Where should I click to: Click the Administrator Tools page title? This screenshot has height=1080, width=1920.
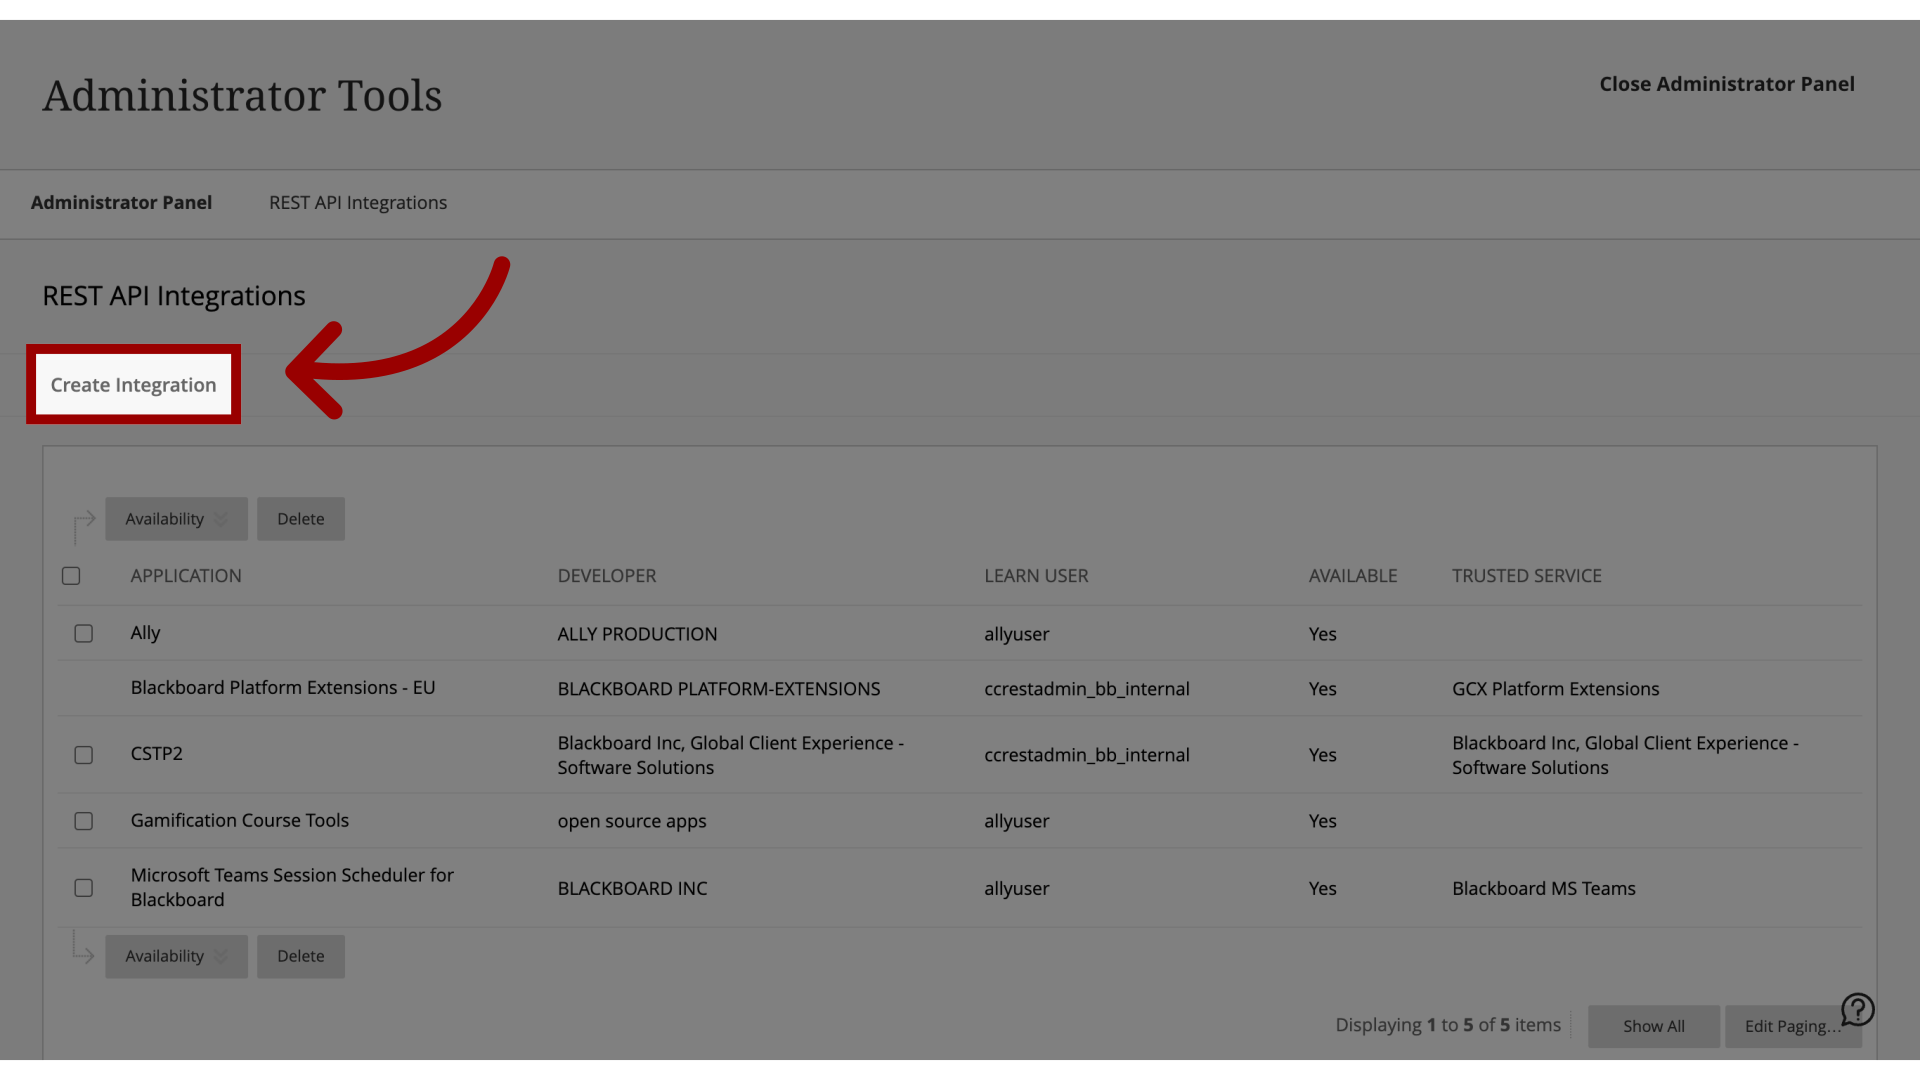(242, 96)
